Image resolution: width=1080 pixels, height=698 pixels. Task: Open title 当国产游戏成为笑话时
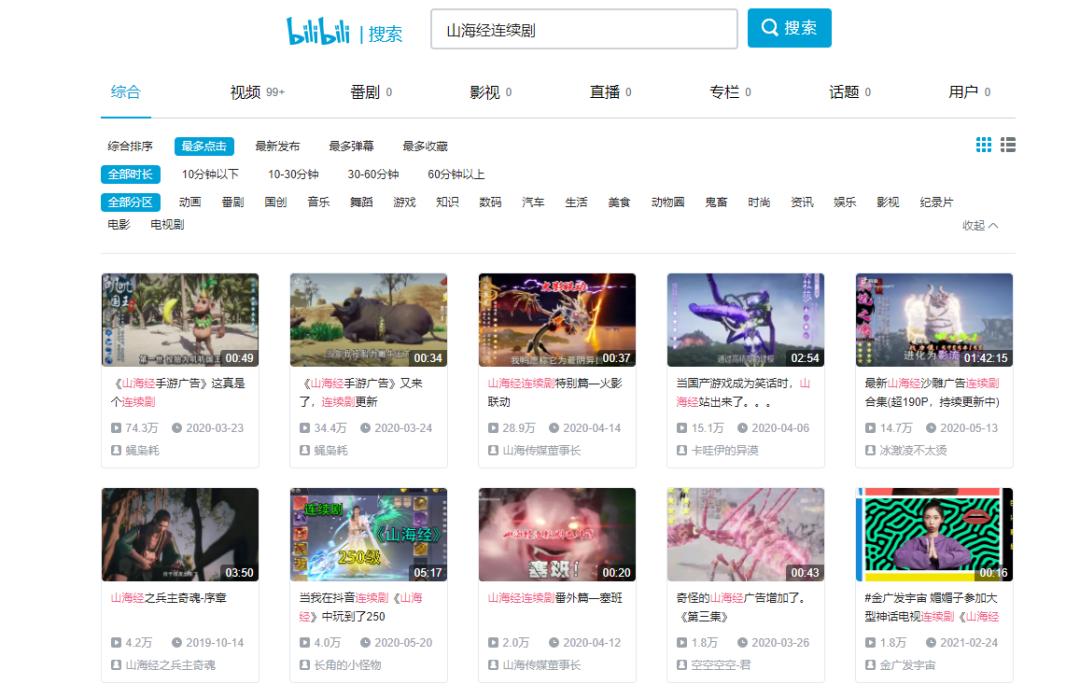743,392
